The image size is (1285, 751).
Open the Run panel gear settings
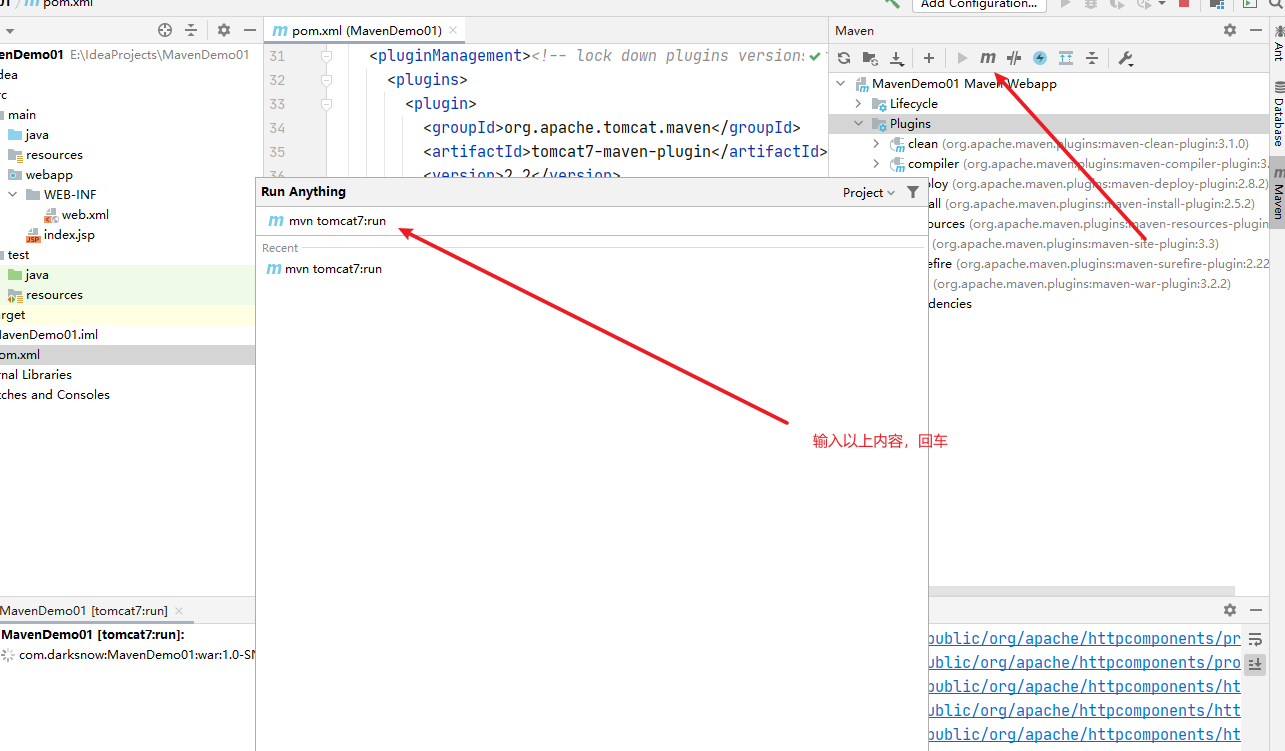1230,610
